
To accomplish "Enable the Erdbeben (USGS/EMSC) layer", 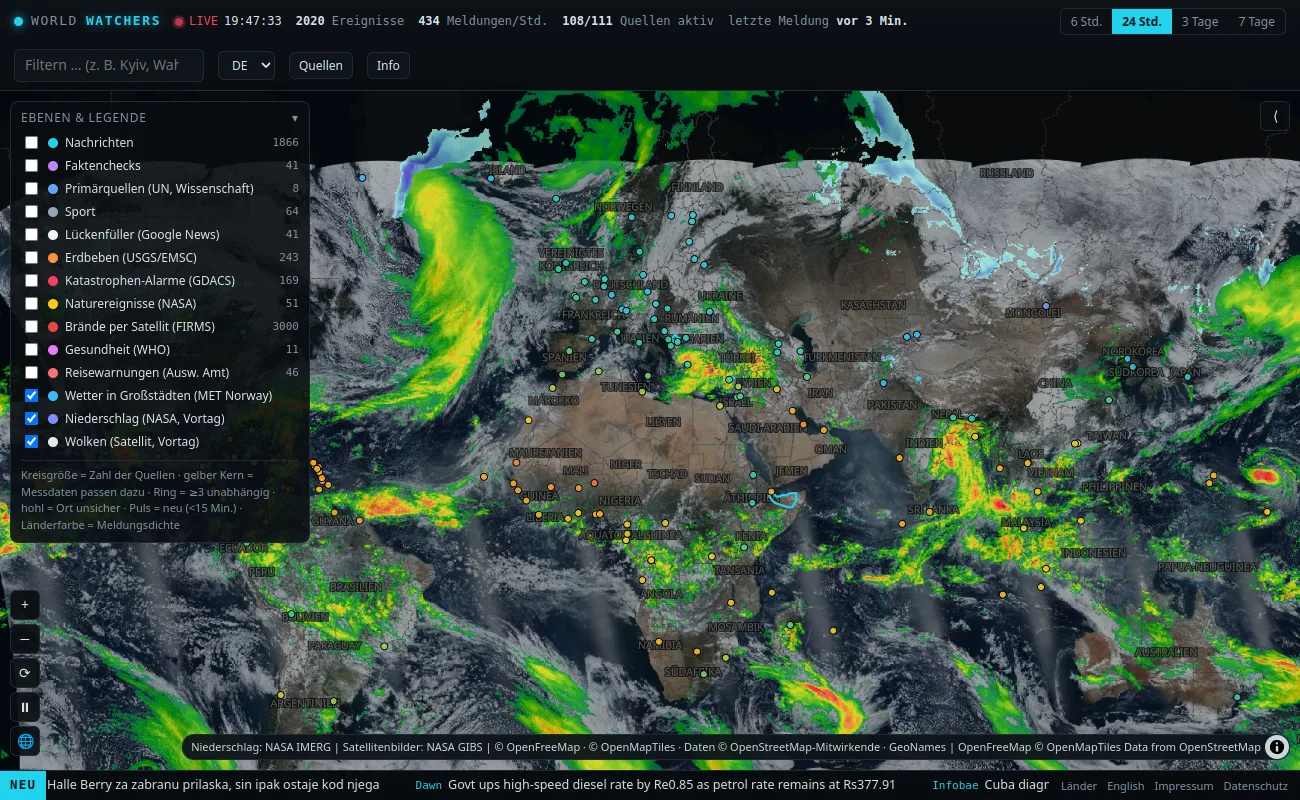I will coord(32,258).
